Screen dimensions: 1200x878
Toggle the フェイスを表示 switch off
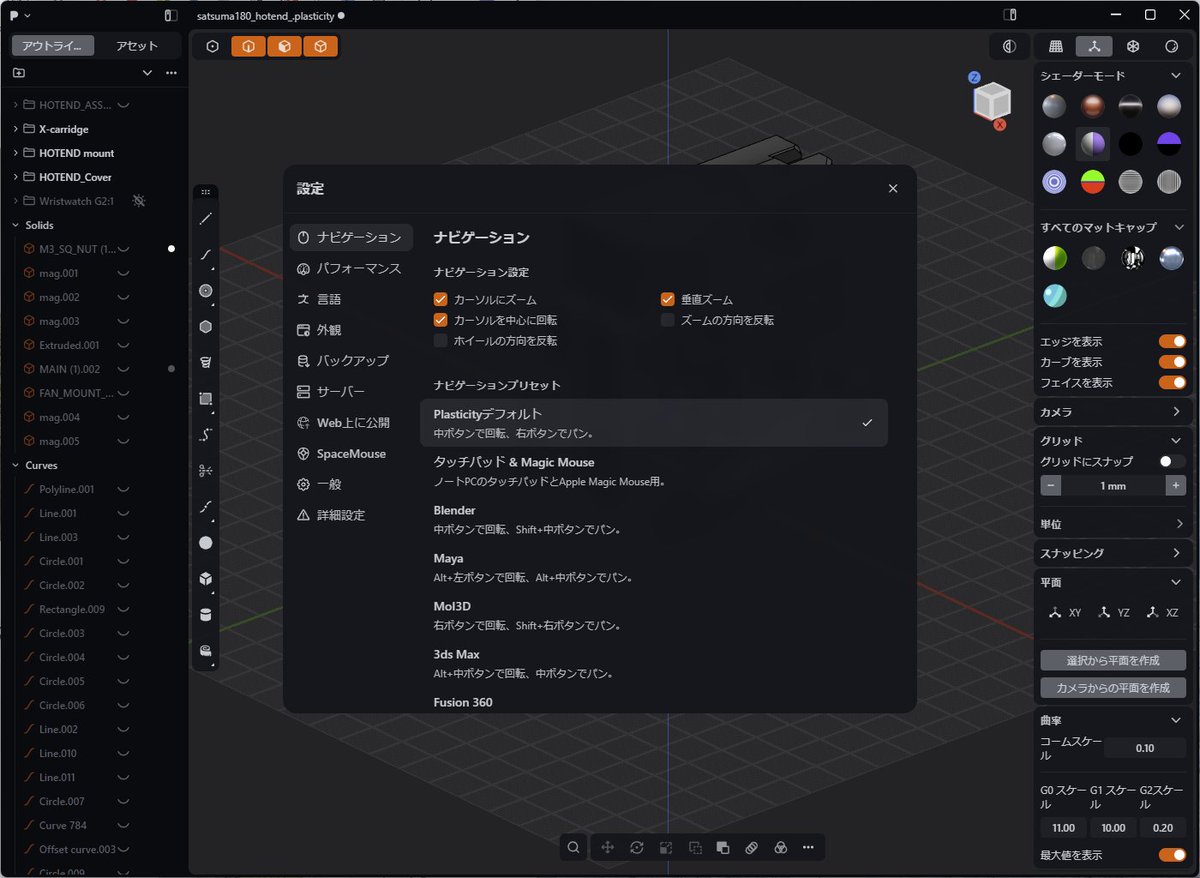coord(1172,382)
